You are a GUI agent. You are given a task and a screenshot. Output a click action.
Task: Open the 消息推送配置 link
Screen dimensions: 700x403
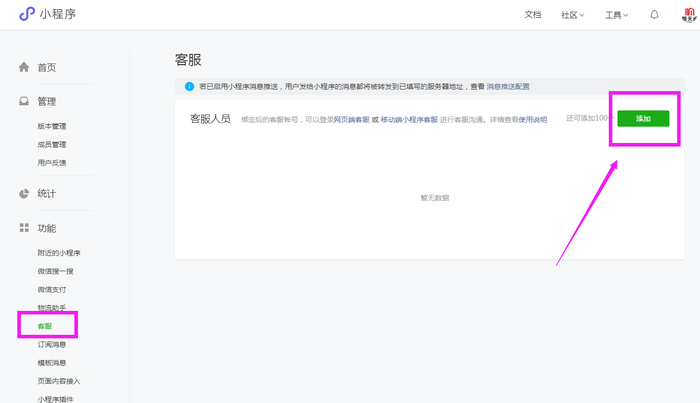(x=508, y=87)
